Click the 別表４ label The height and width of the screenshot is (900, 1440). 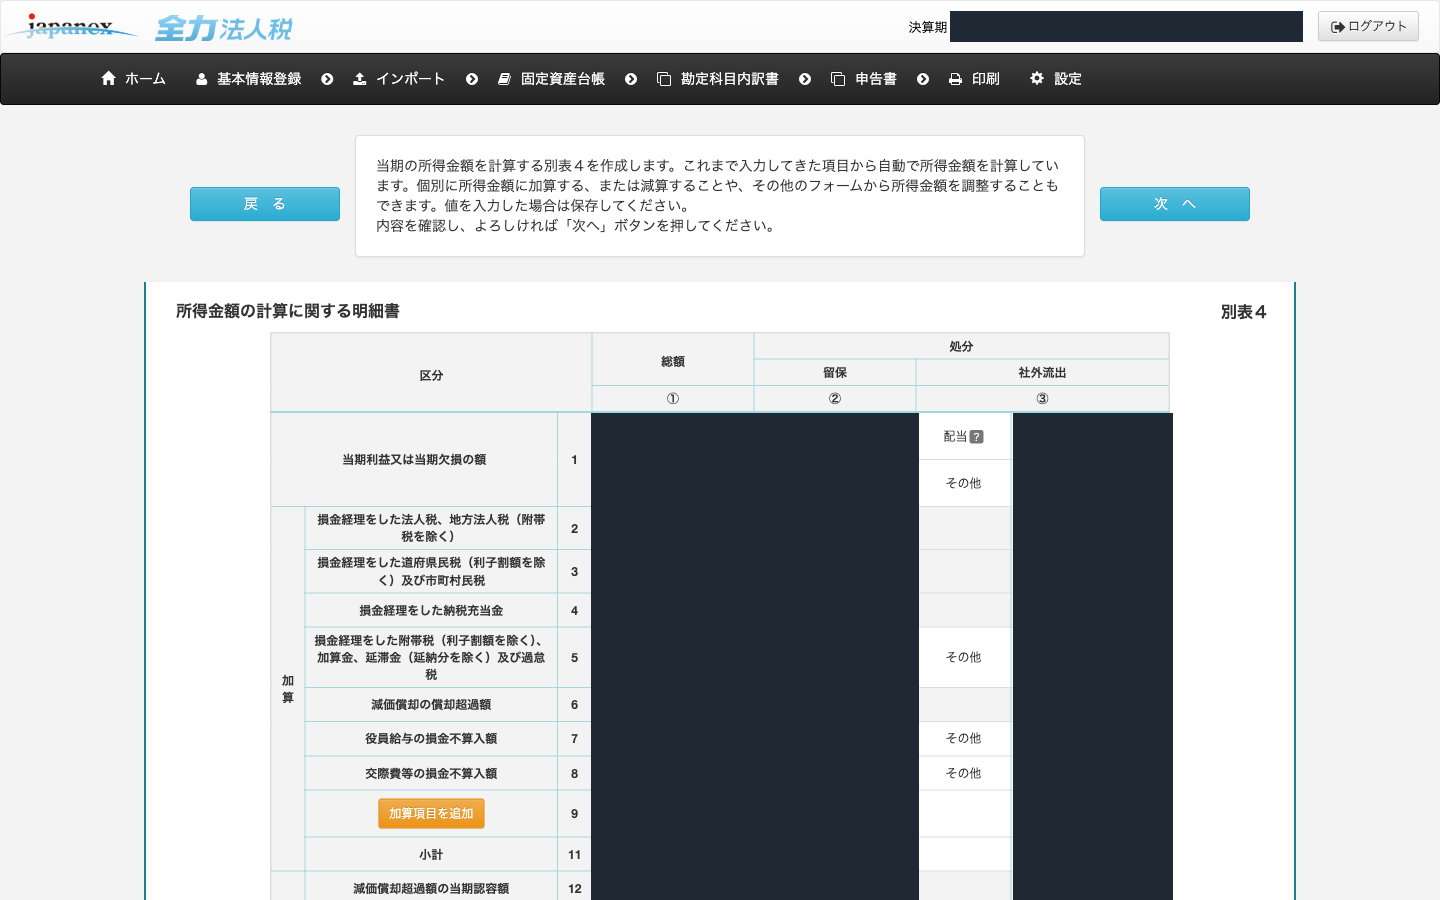1243,312
